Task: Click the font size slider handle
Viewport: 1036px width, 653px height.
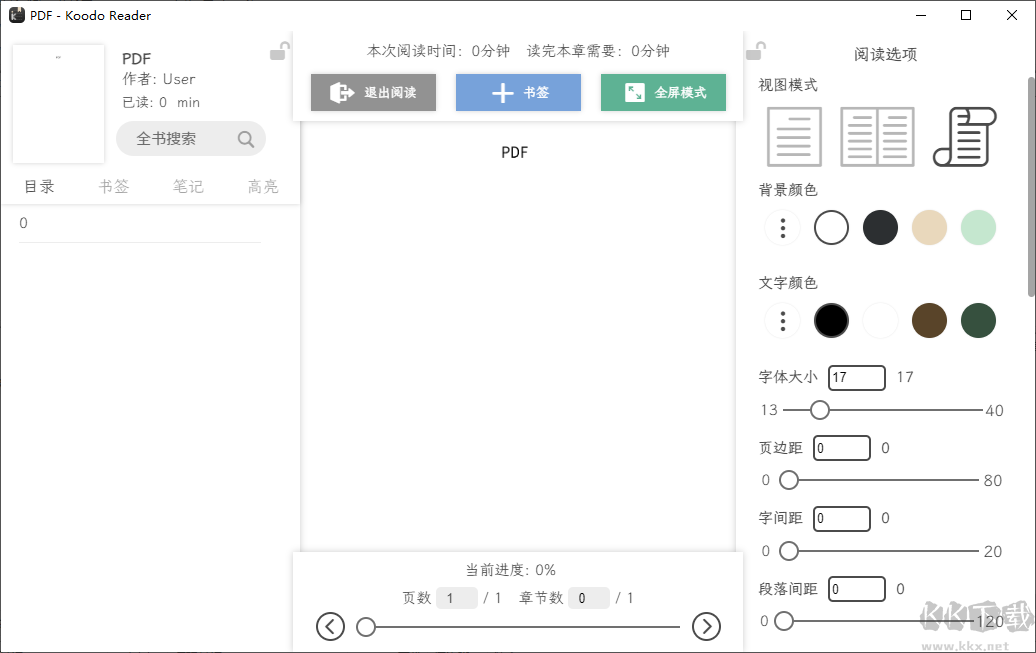Action: 820,410
